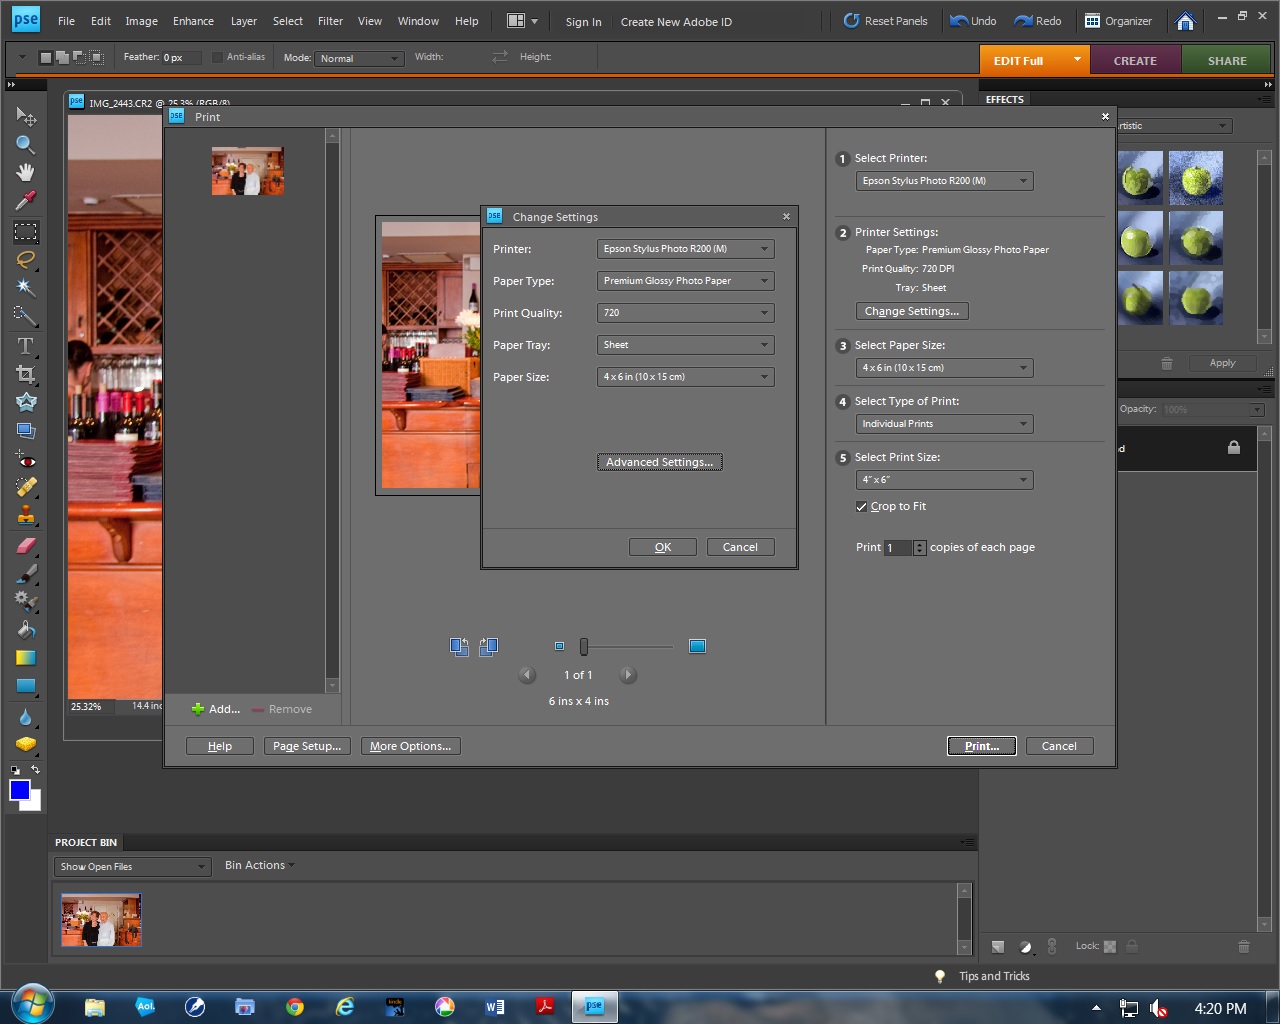Click the print preview zoom slider
Screen dimensions: 1280x1024
[x=584, y=647]
